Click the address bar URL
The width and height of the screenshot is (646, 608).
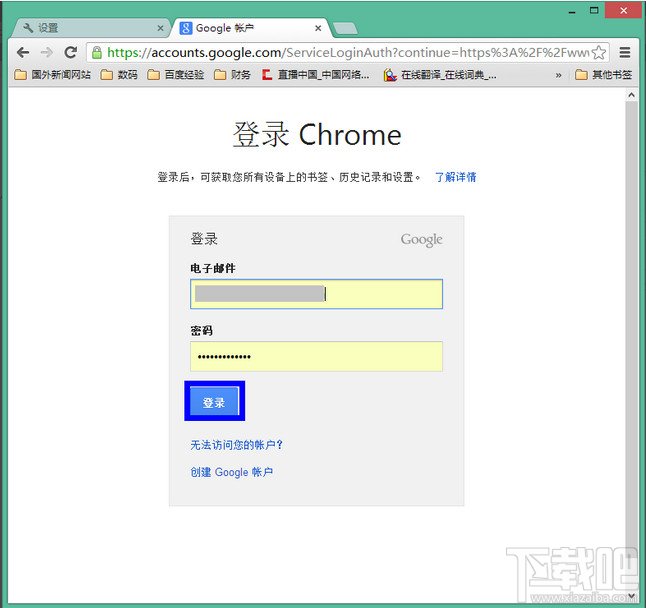click(x=347, y=52)
